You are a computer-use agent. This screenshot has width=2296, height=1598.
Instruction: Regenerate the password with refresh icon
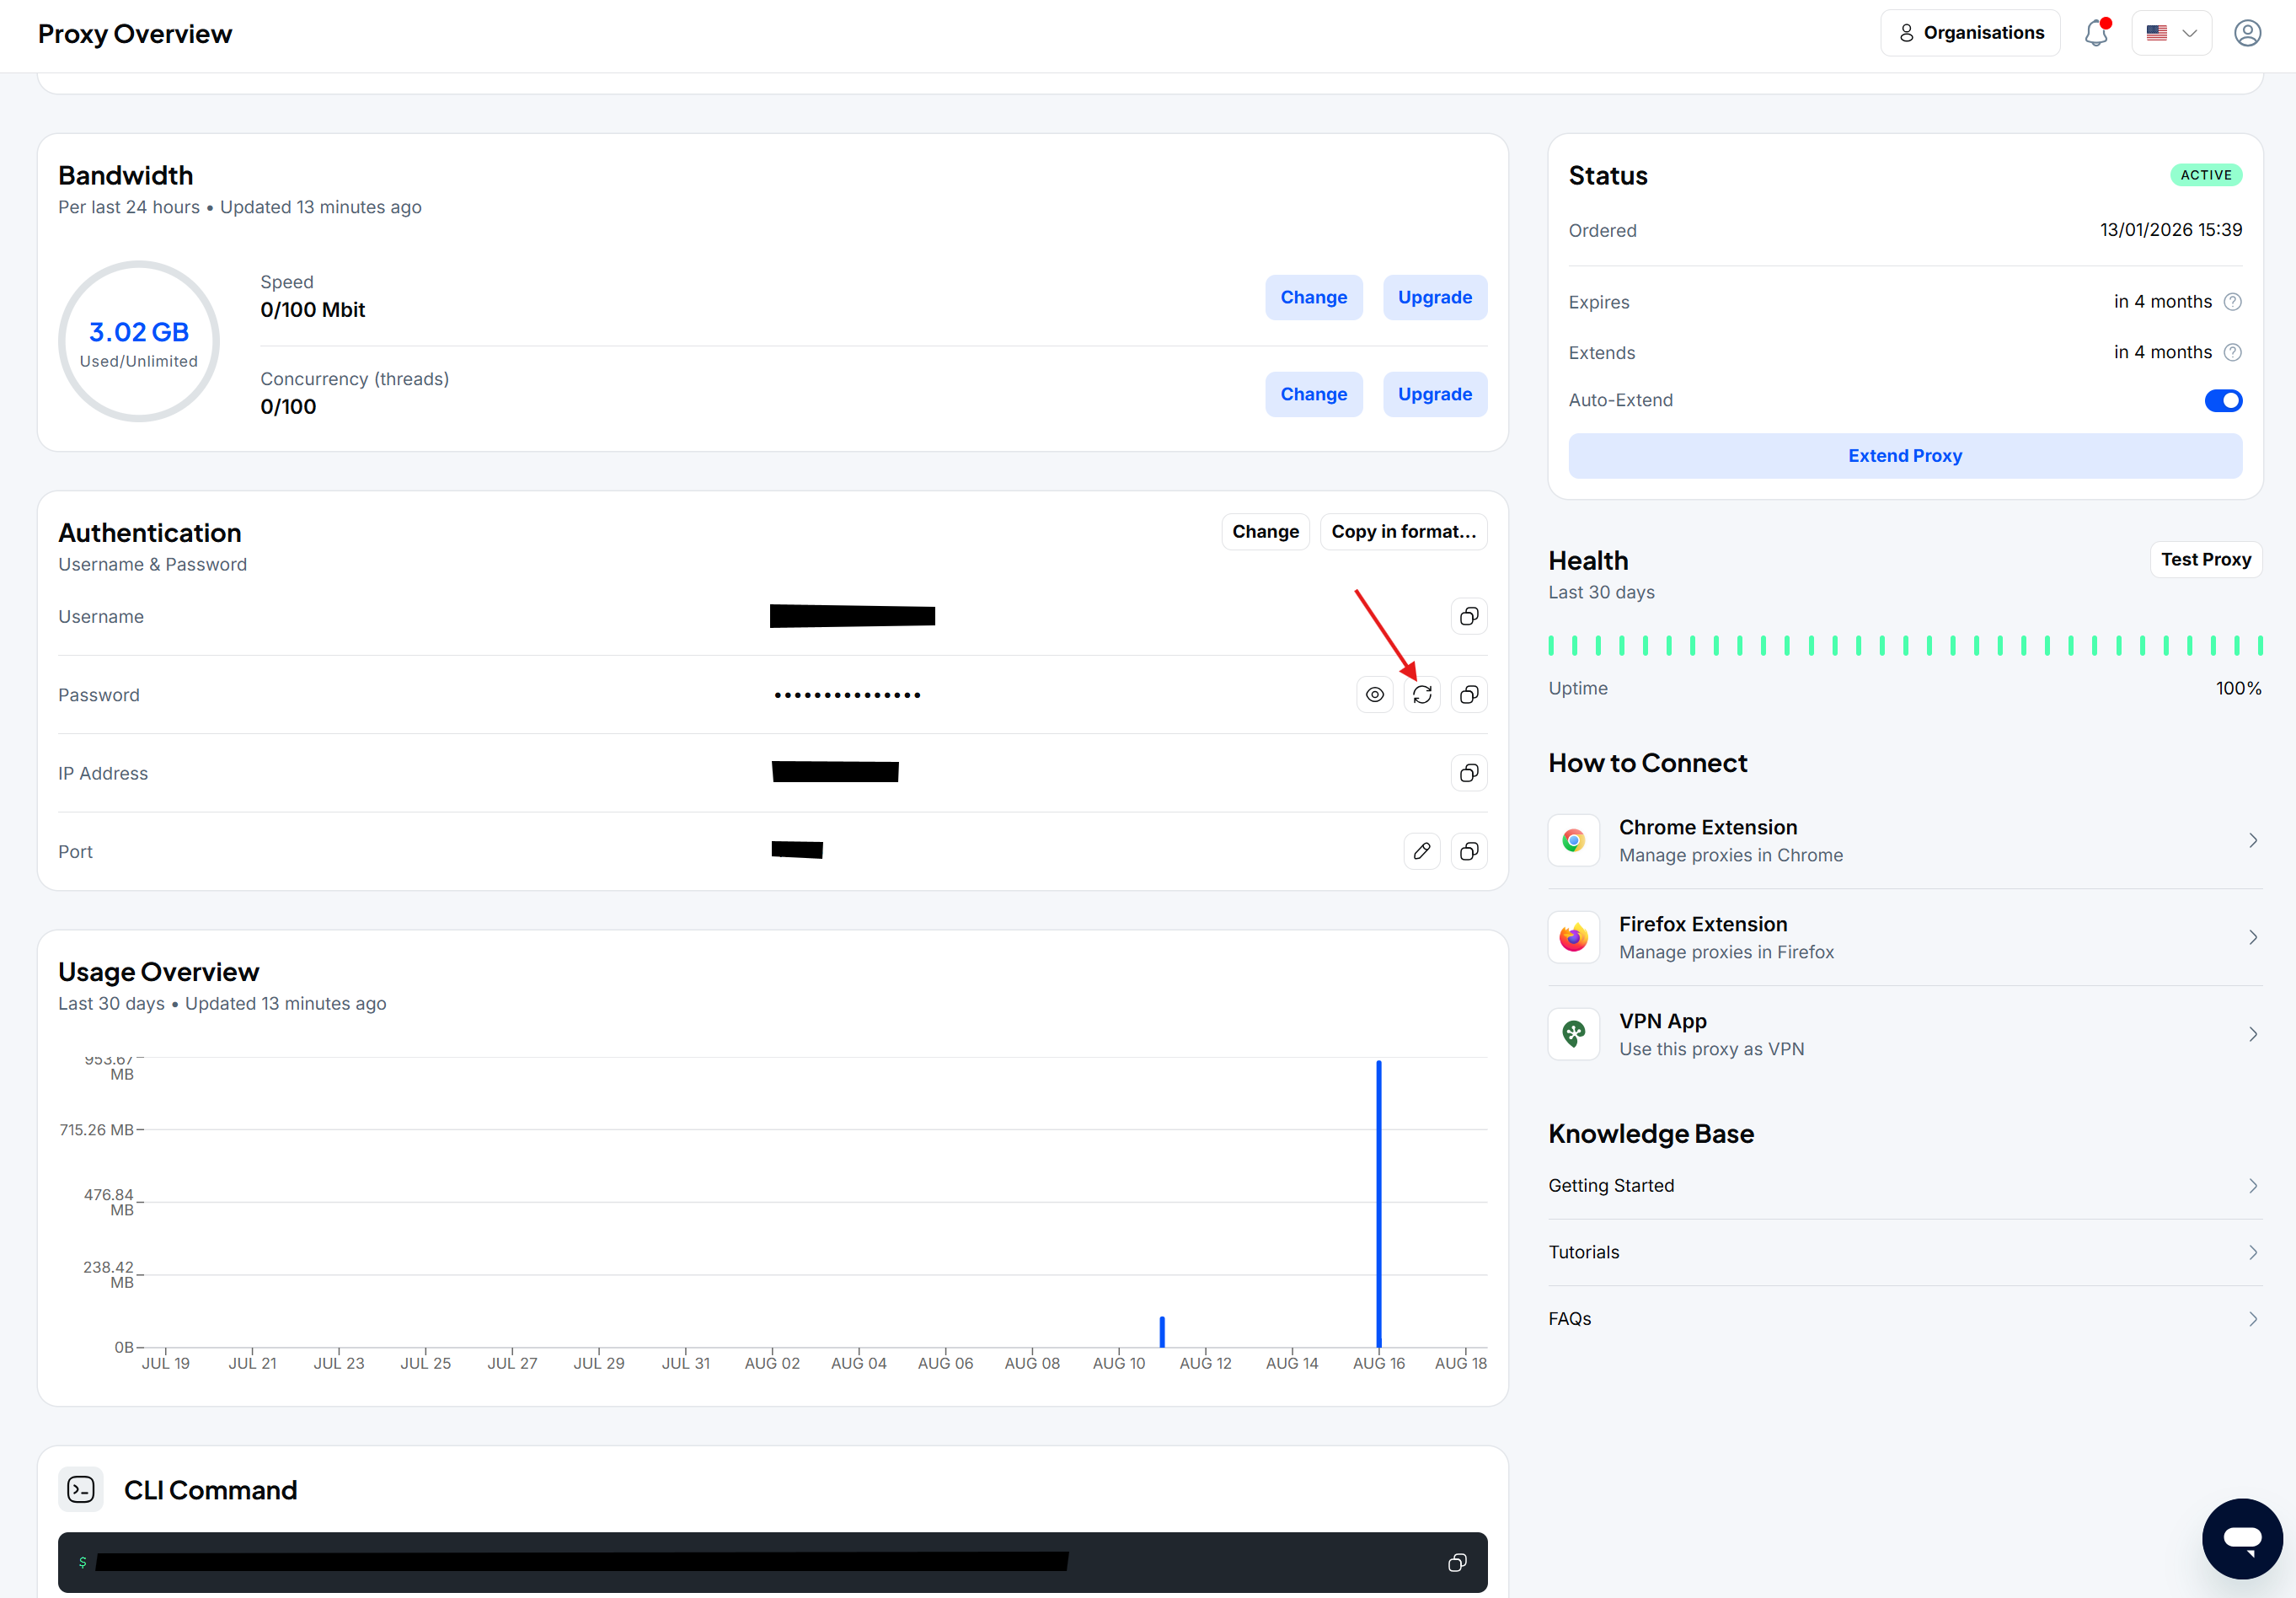1422,694
